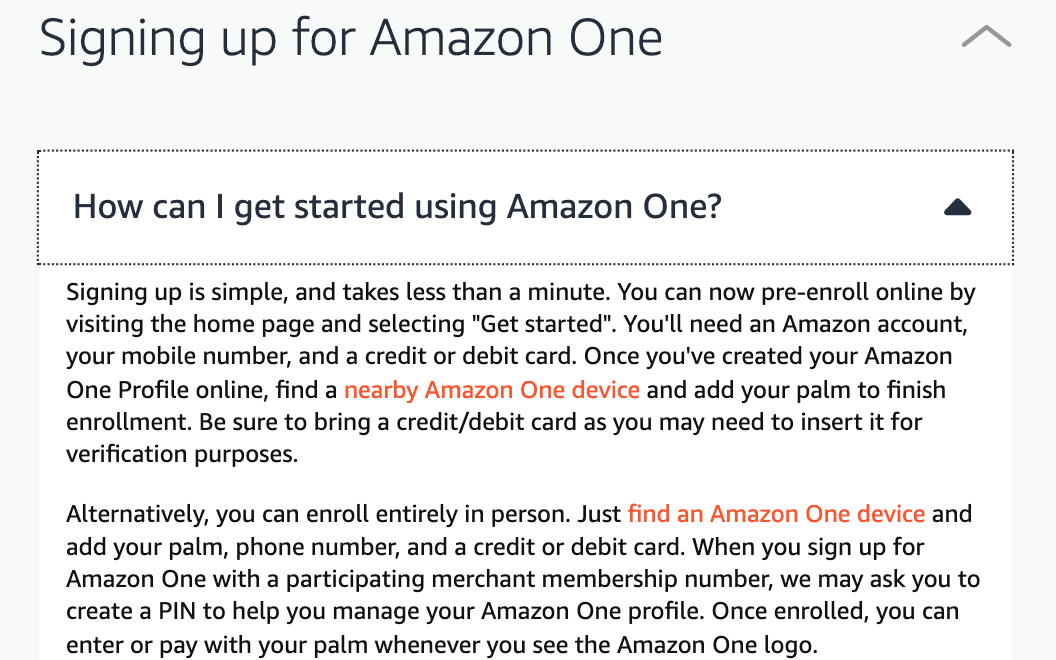Click the word 'Alternatively' in the second paragraph
This screenshot has height=660, width=1056.
[137, 515]
